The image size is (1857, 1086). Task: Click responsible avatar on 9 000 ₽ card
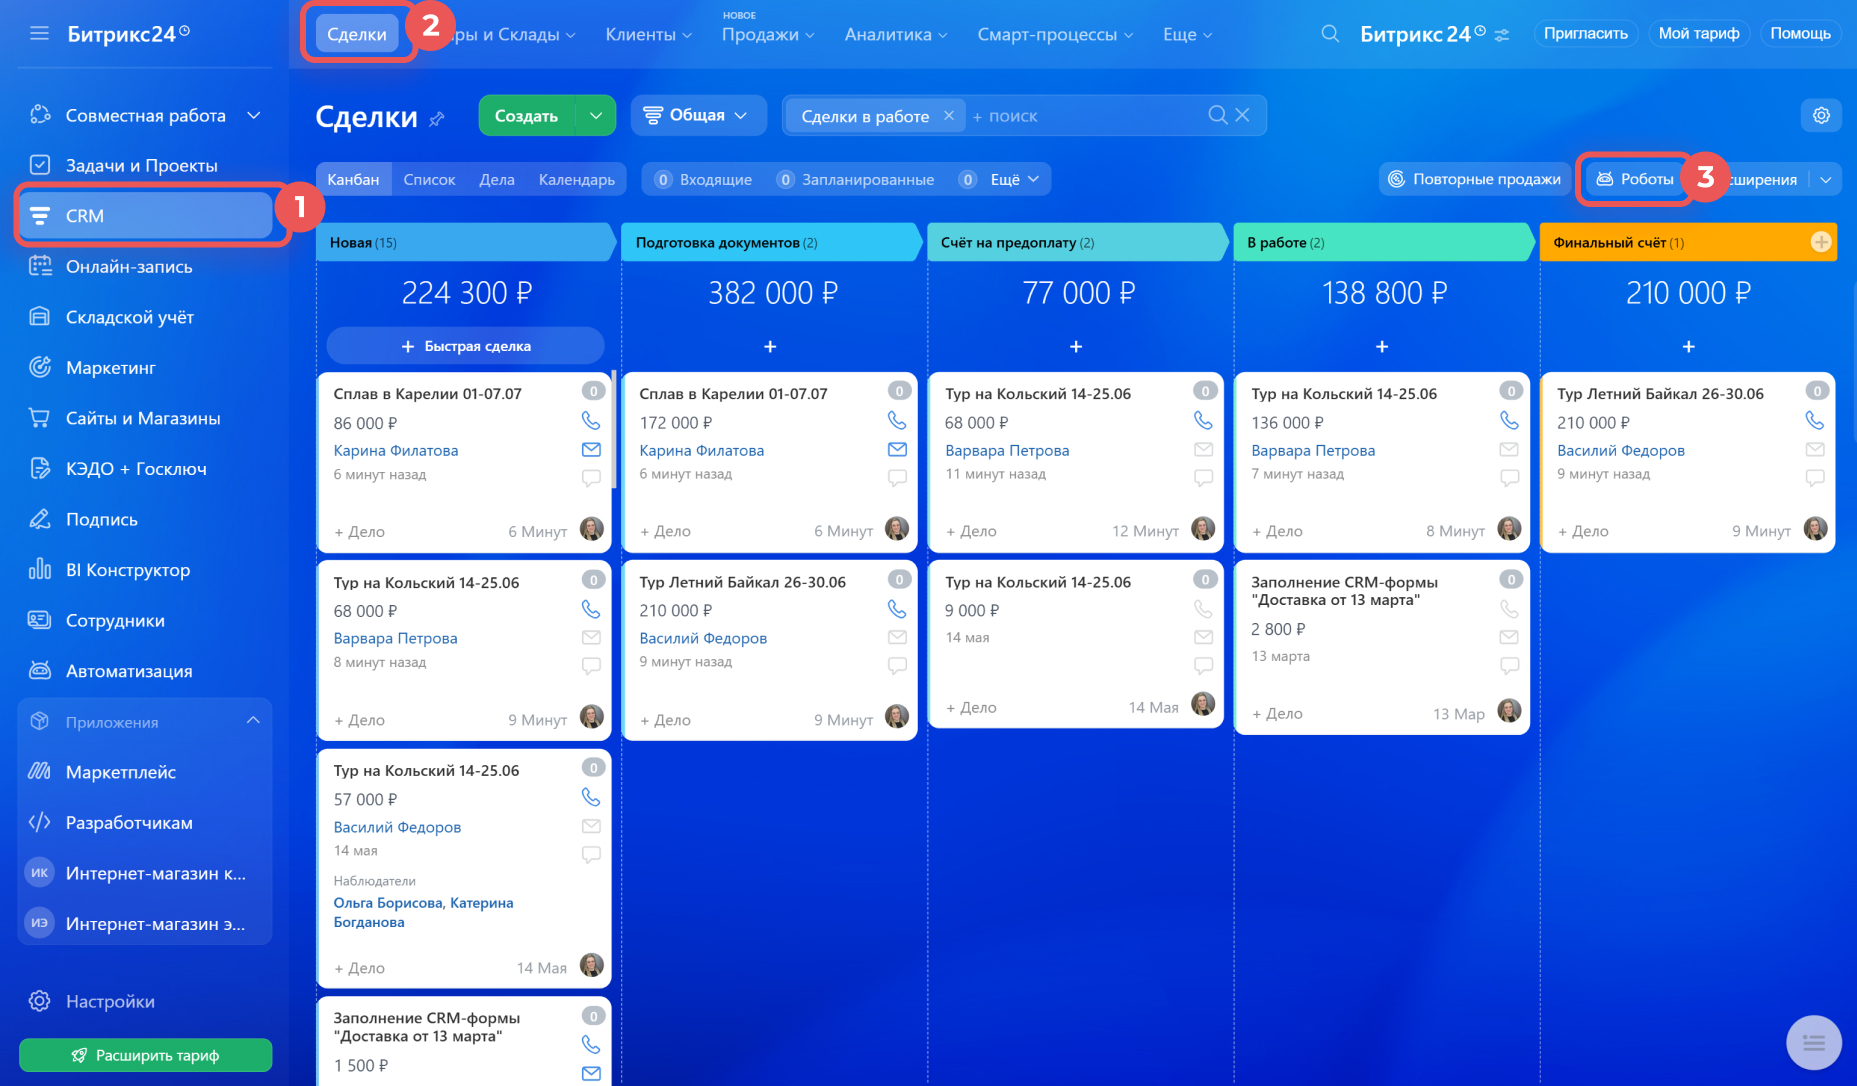click(x=1203, y=704)
